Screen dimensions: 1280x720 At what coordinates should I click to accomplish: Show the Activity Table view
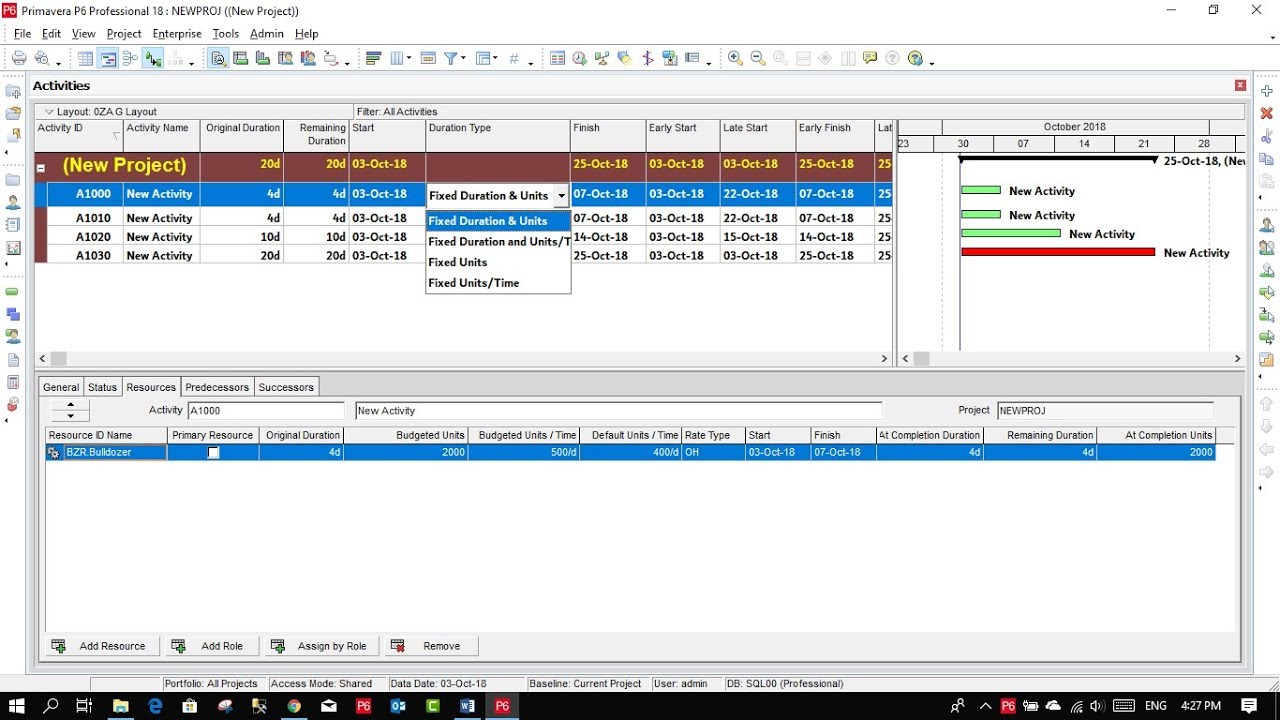click(86, 59)
